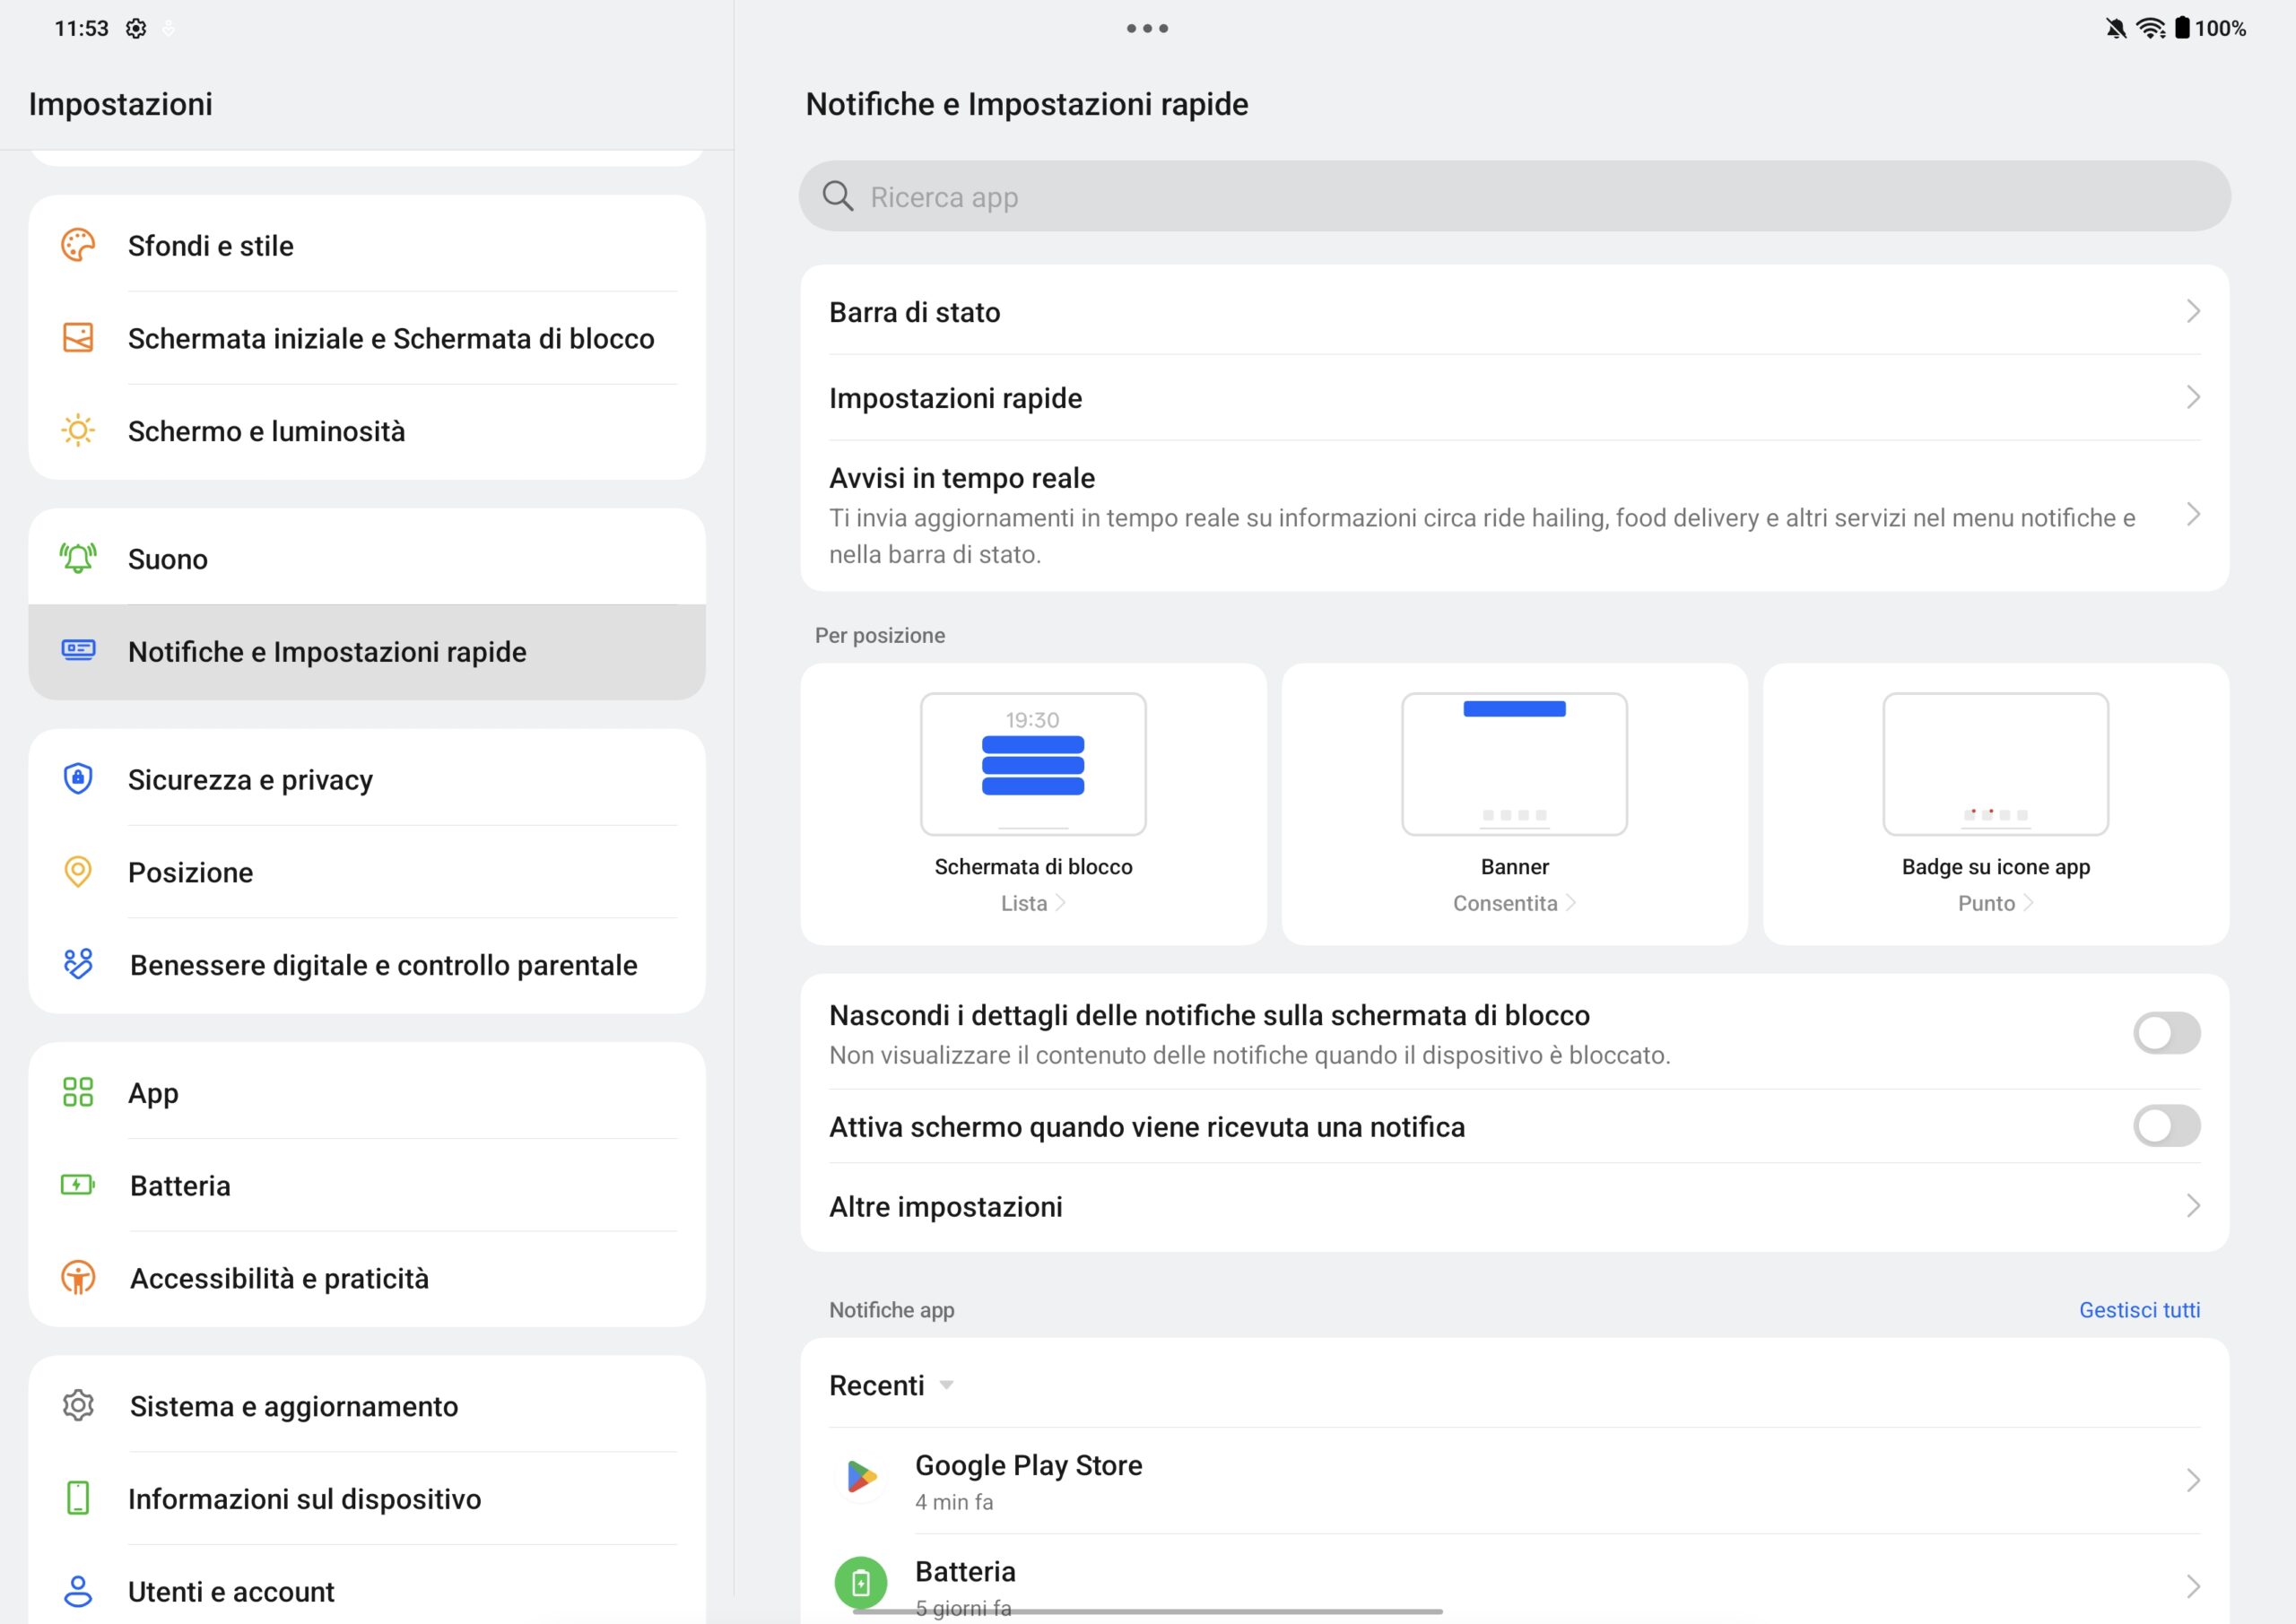Open the App settings entry
The image size is (2296, 1624).
367,1092
